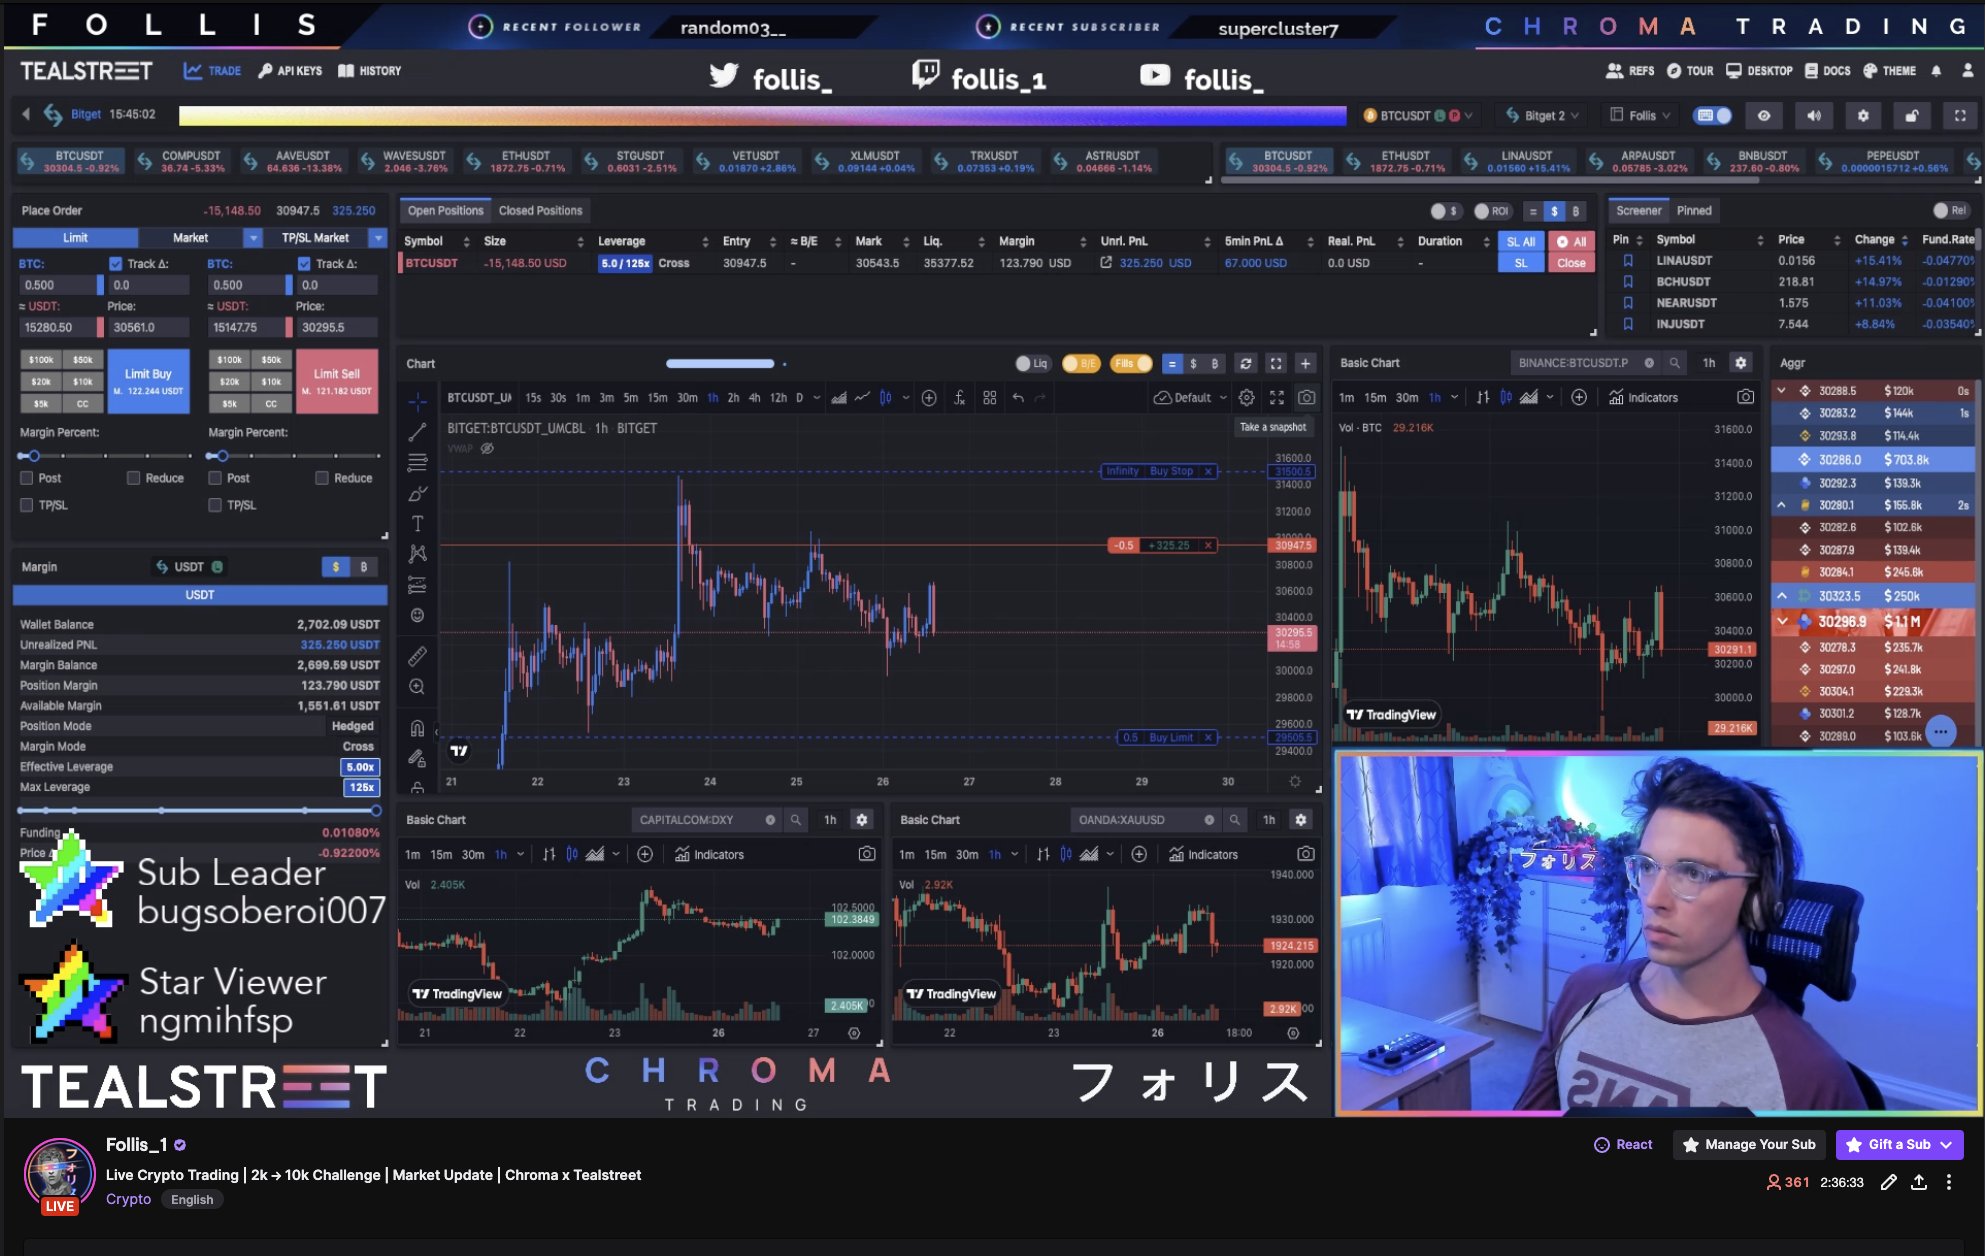Close the BTCUSDT position
The width and height of the screenshot is (1985, 1256).
(x=1571, y=263)
